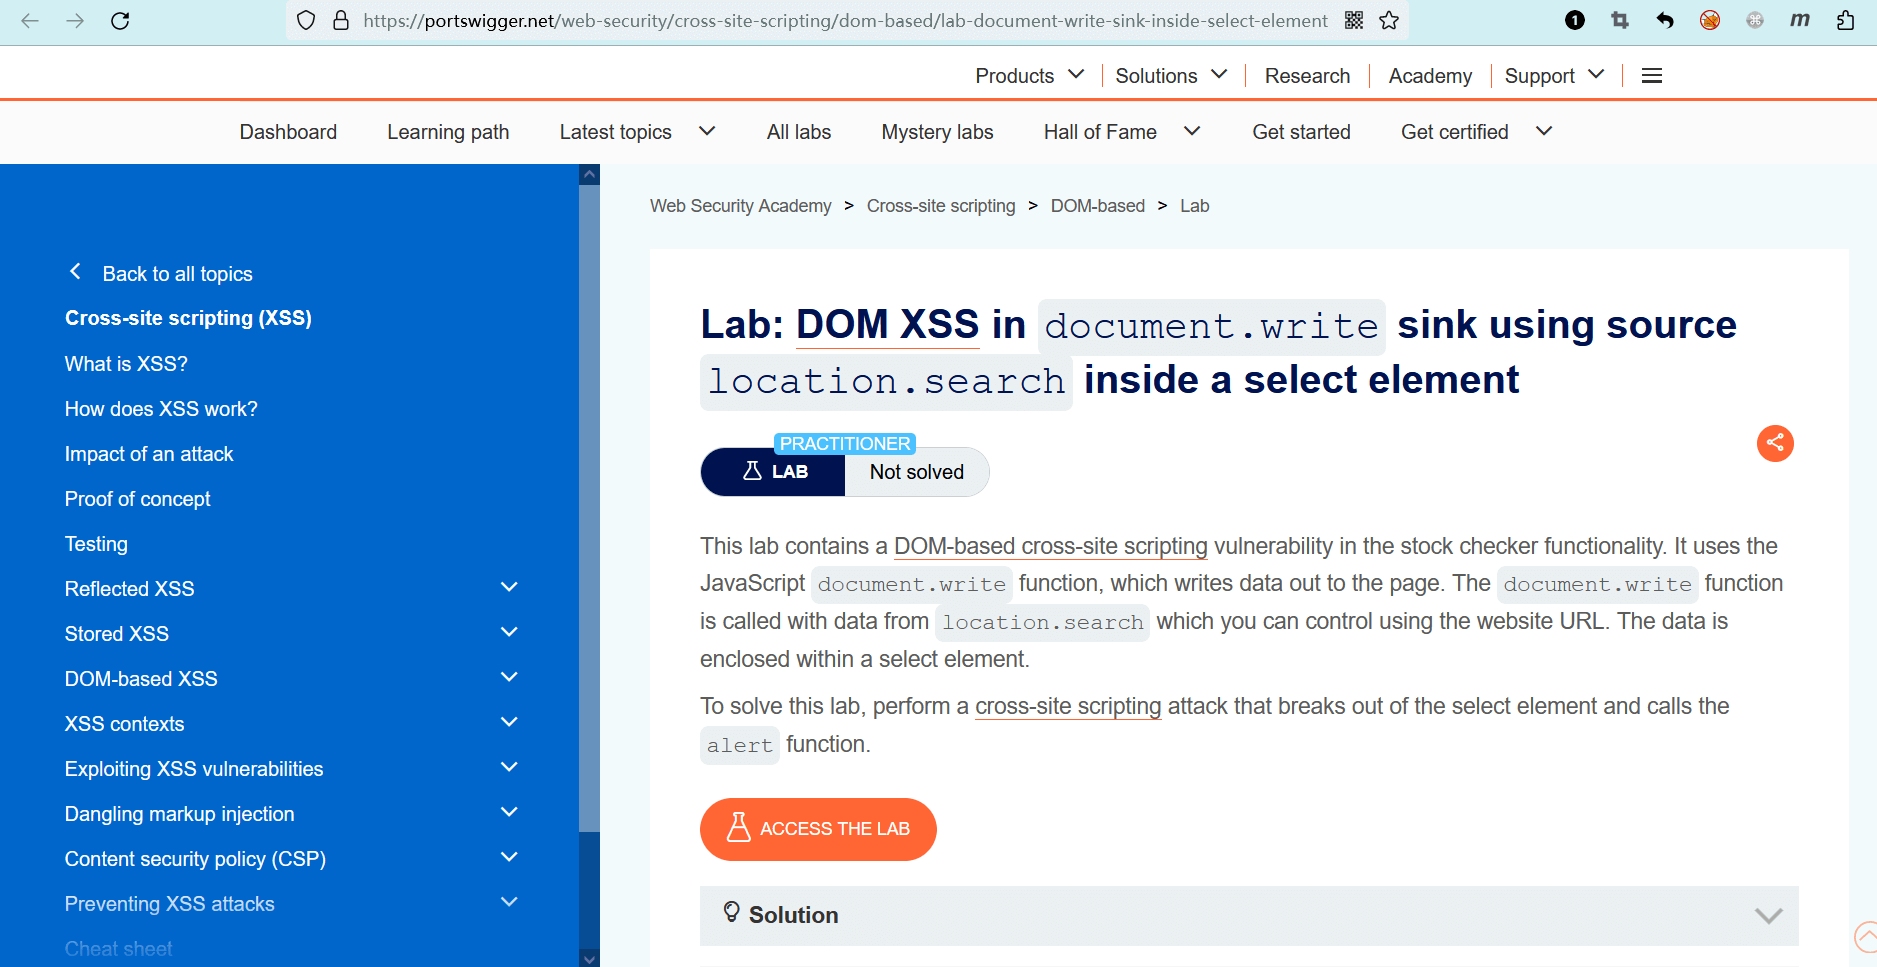1877x967 pixels.
Task: Open Web Security Academy breadcrumb
Action: tap(741, 206)
